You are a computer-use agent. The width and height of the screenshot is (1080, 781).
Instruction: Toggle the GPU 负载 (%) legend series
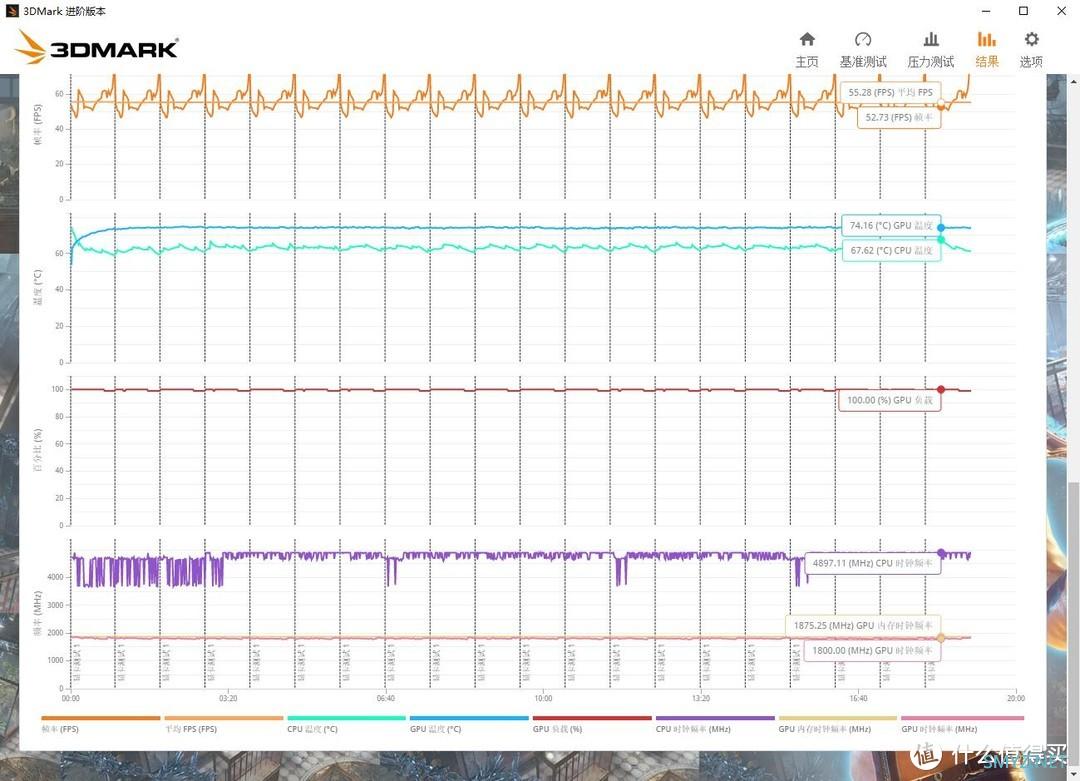tap(592, 725)
